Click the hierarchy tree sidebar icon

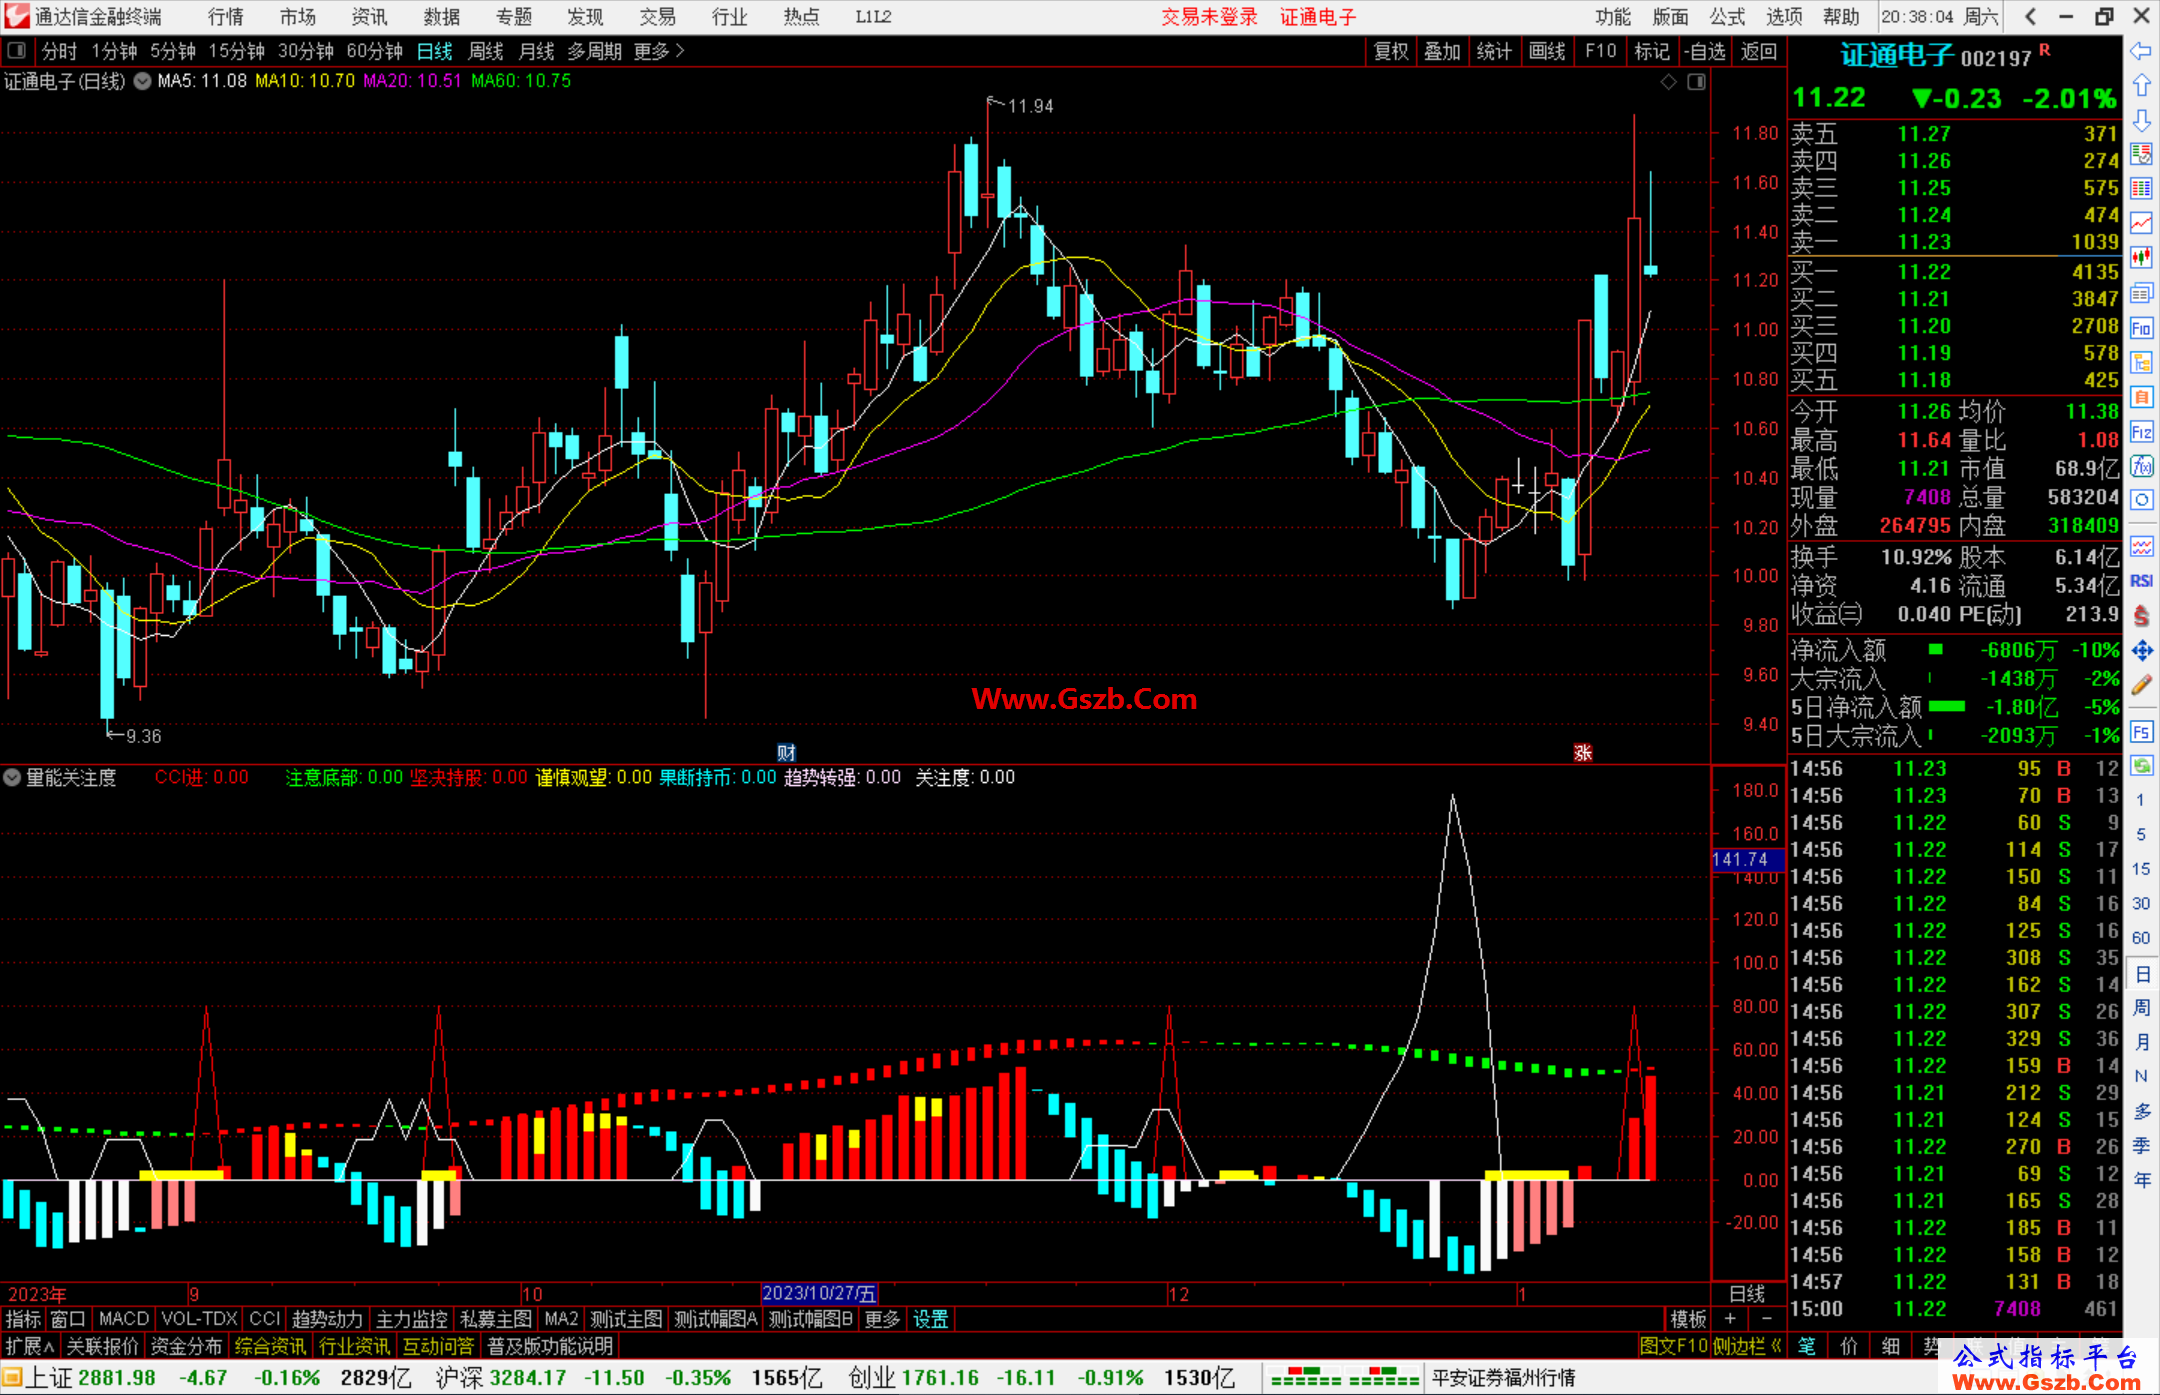coord(2141,362)
